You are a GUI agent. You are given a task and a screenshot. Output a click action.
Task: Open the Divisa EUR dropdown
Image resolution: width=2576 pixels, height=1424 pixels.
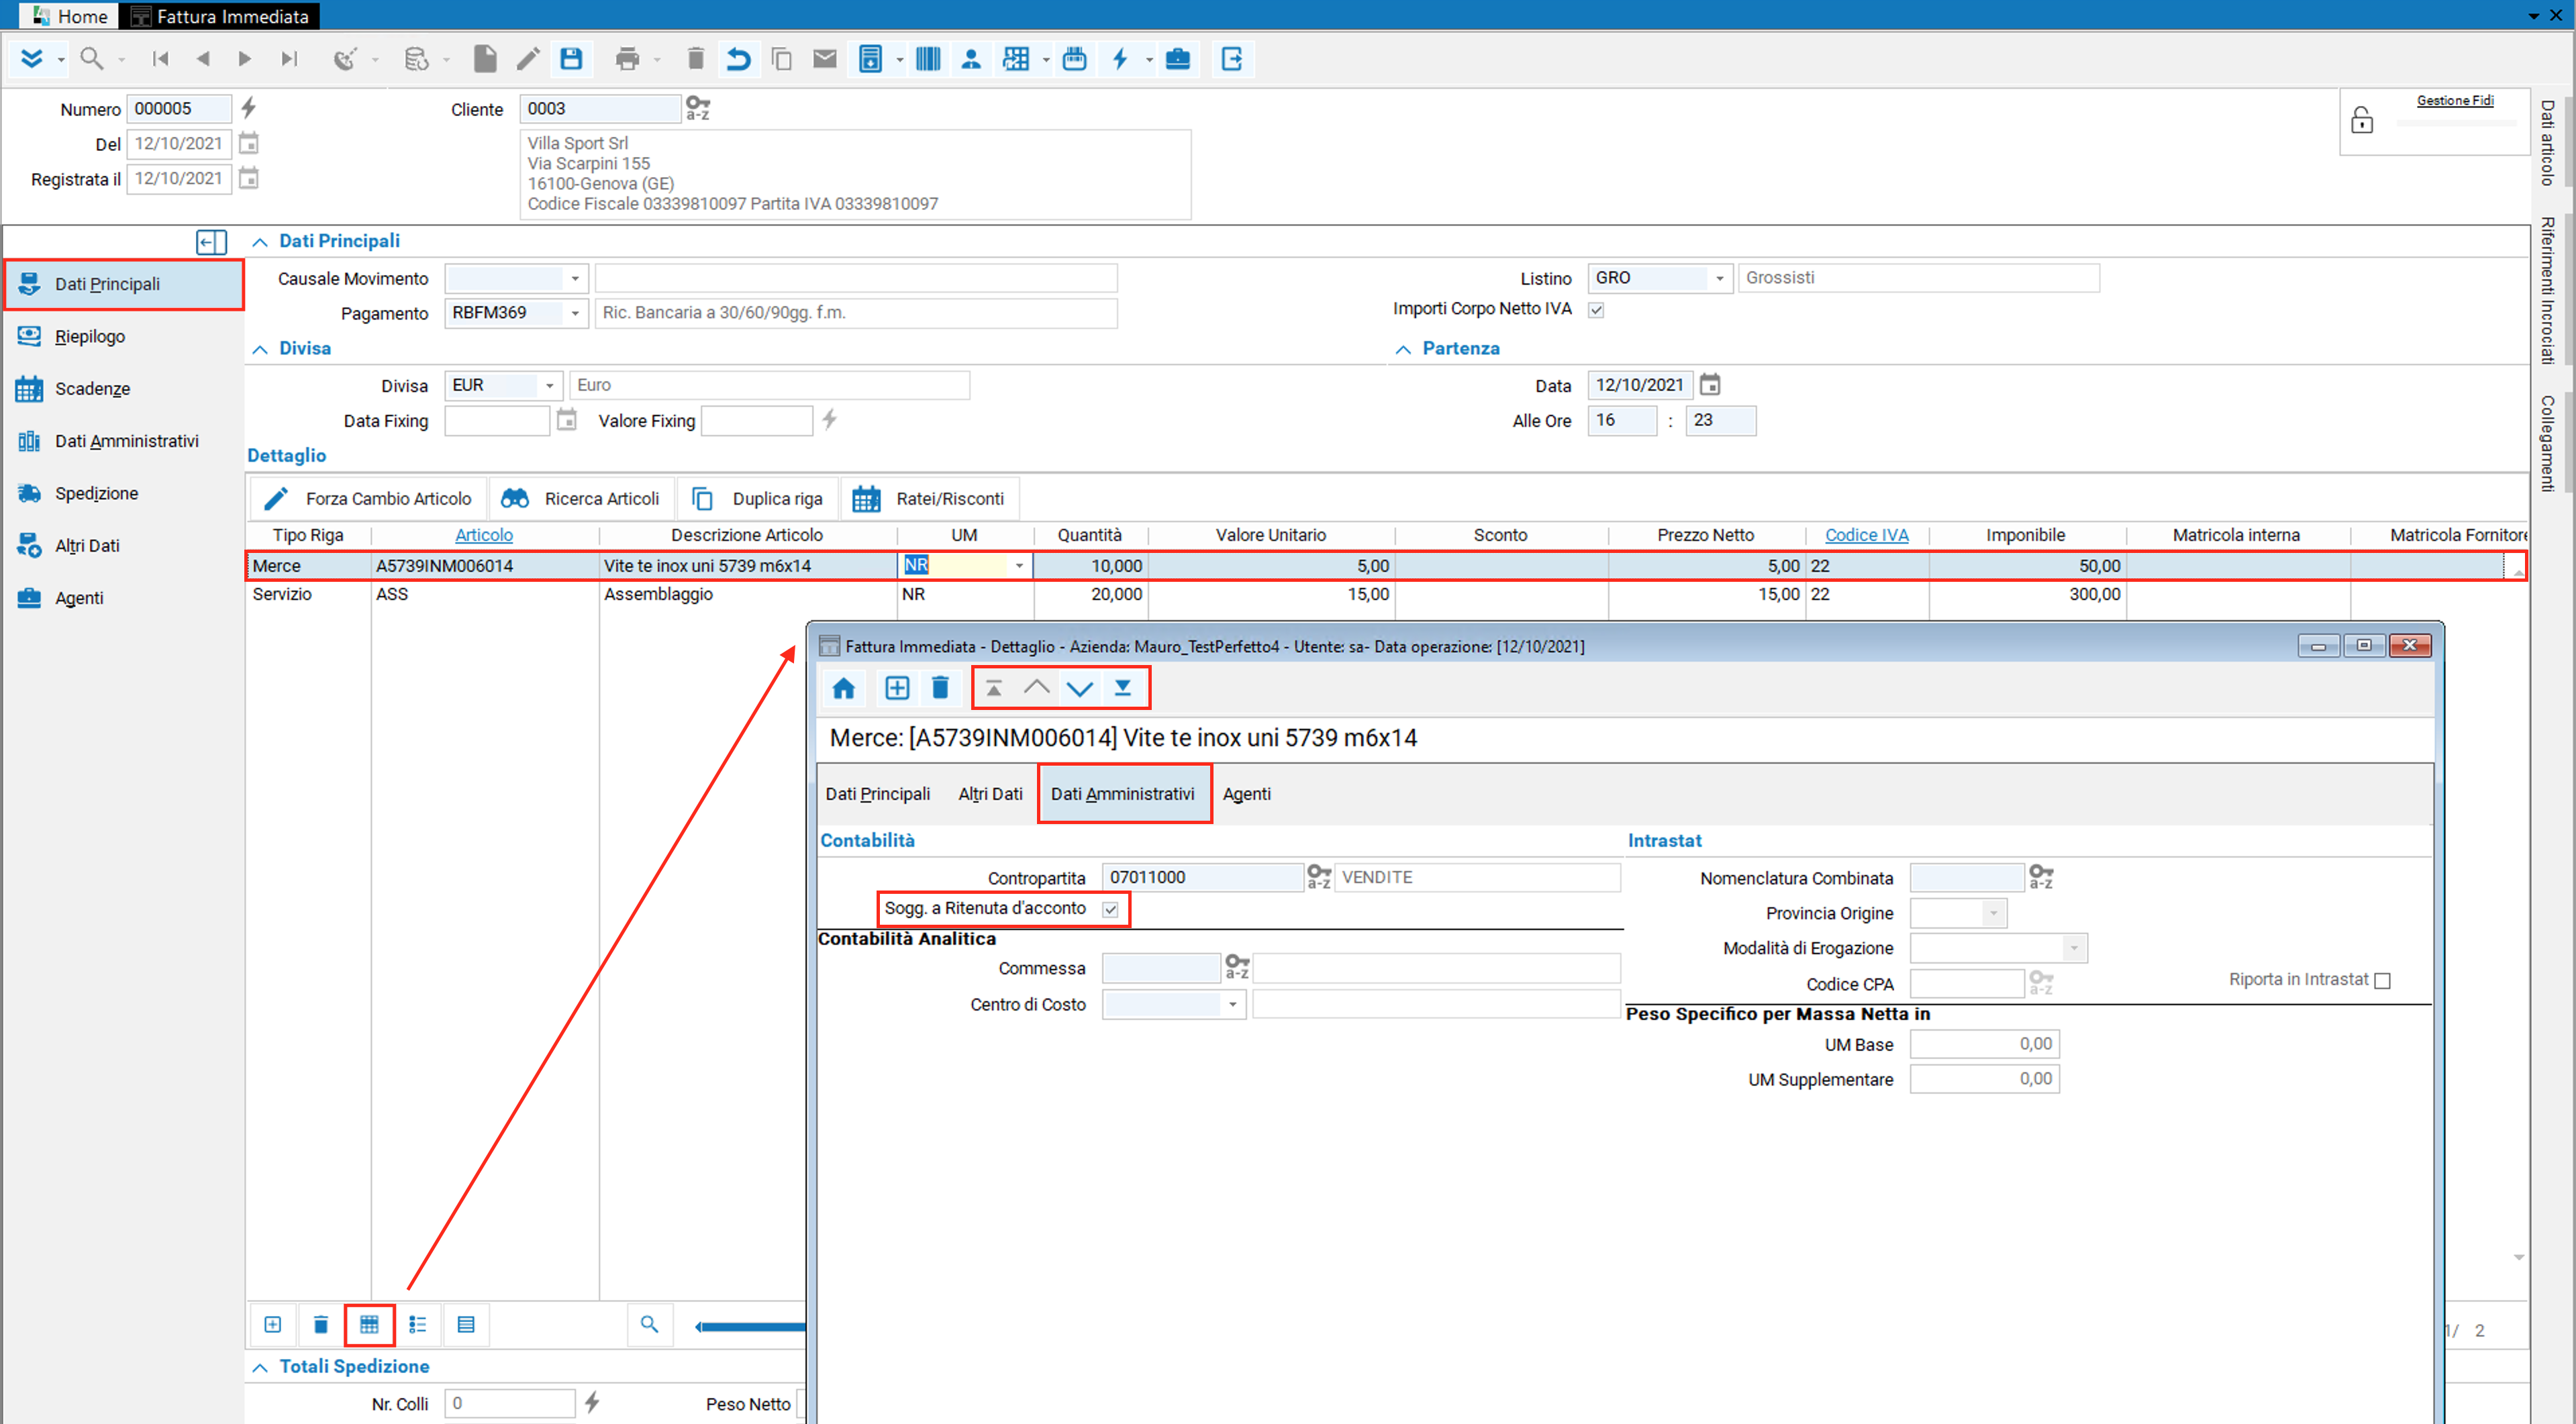(x=549, y=386)
